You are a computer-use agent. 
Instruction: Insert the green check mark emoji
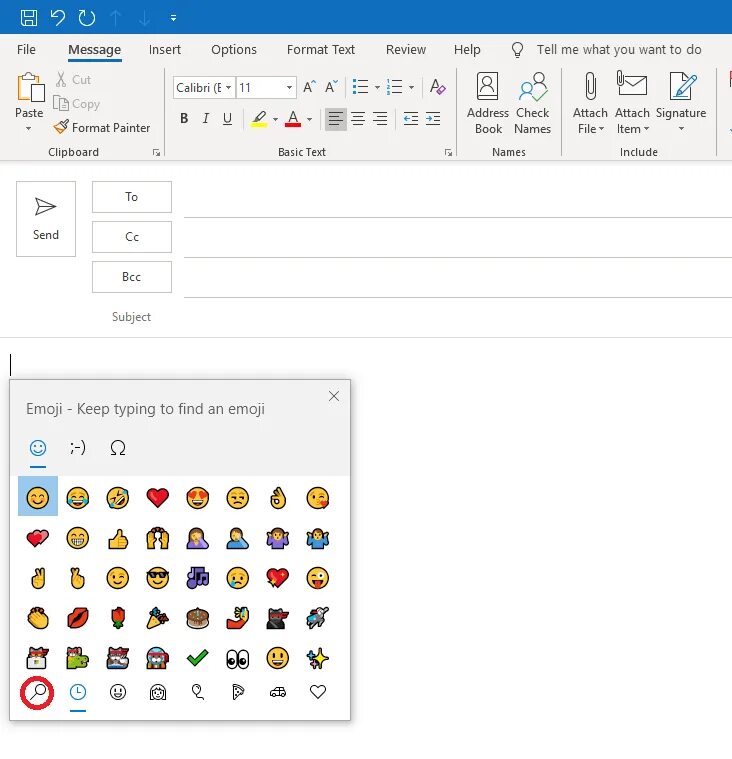198,658
